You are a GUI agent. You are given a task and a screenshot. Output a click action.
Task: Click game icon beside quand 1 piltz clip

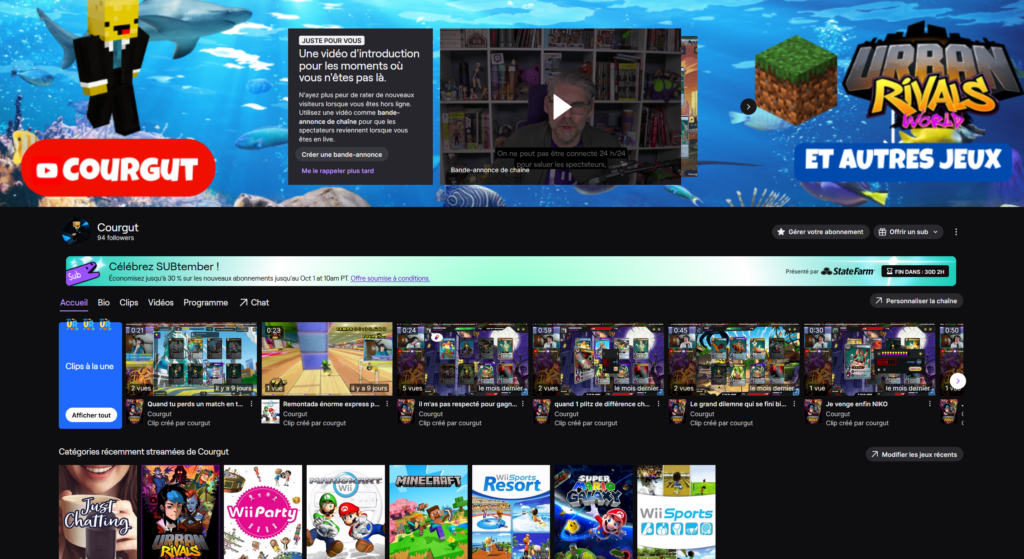coord(541,412)
